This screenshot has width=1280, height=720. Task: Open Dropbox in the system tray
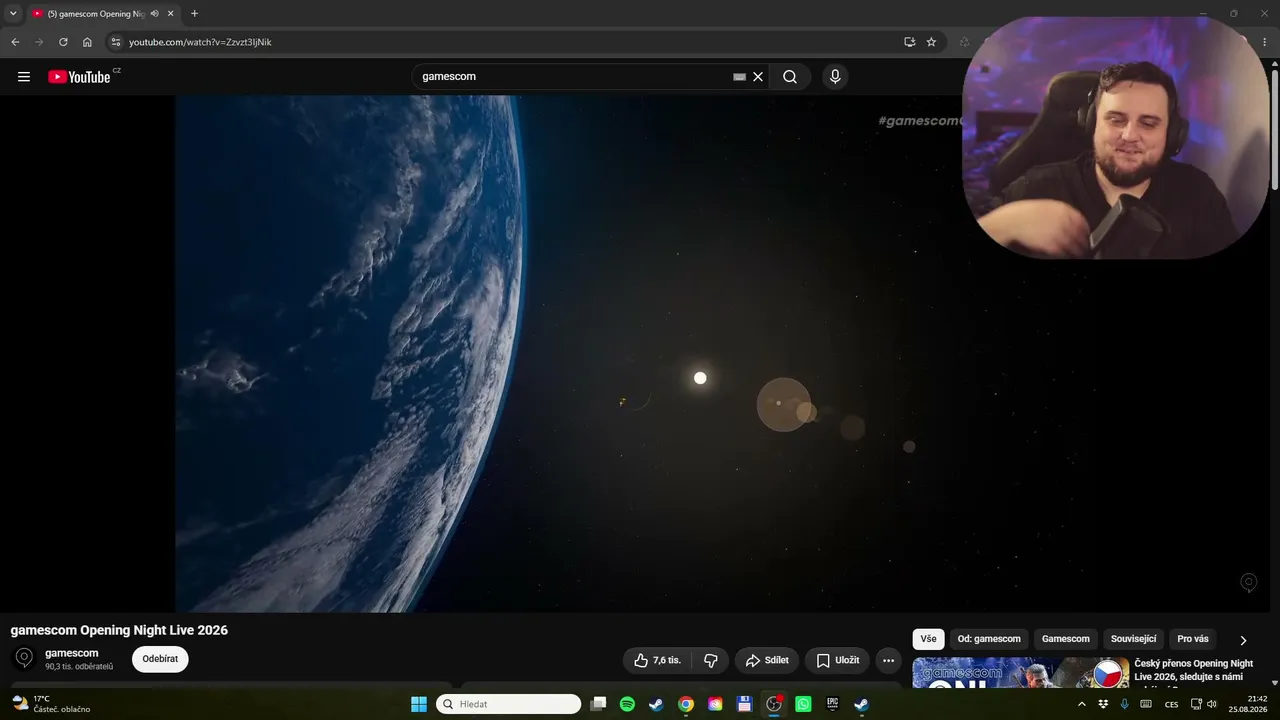[1103, 704]
